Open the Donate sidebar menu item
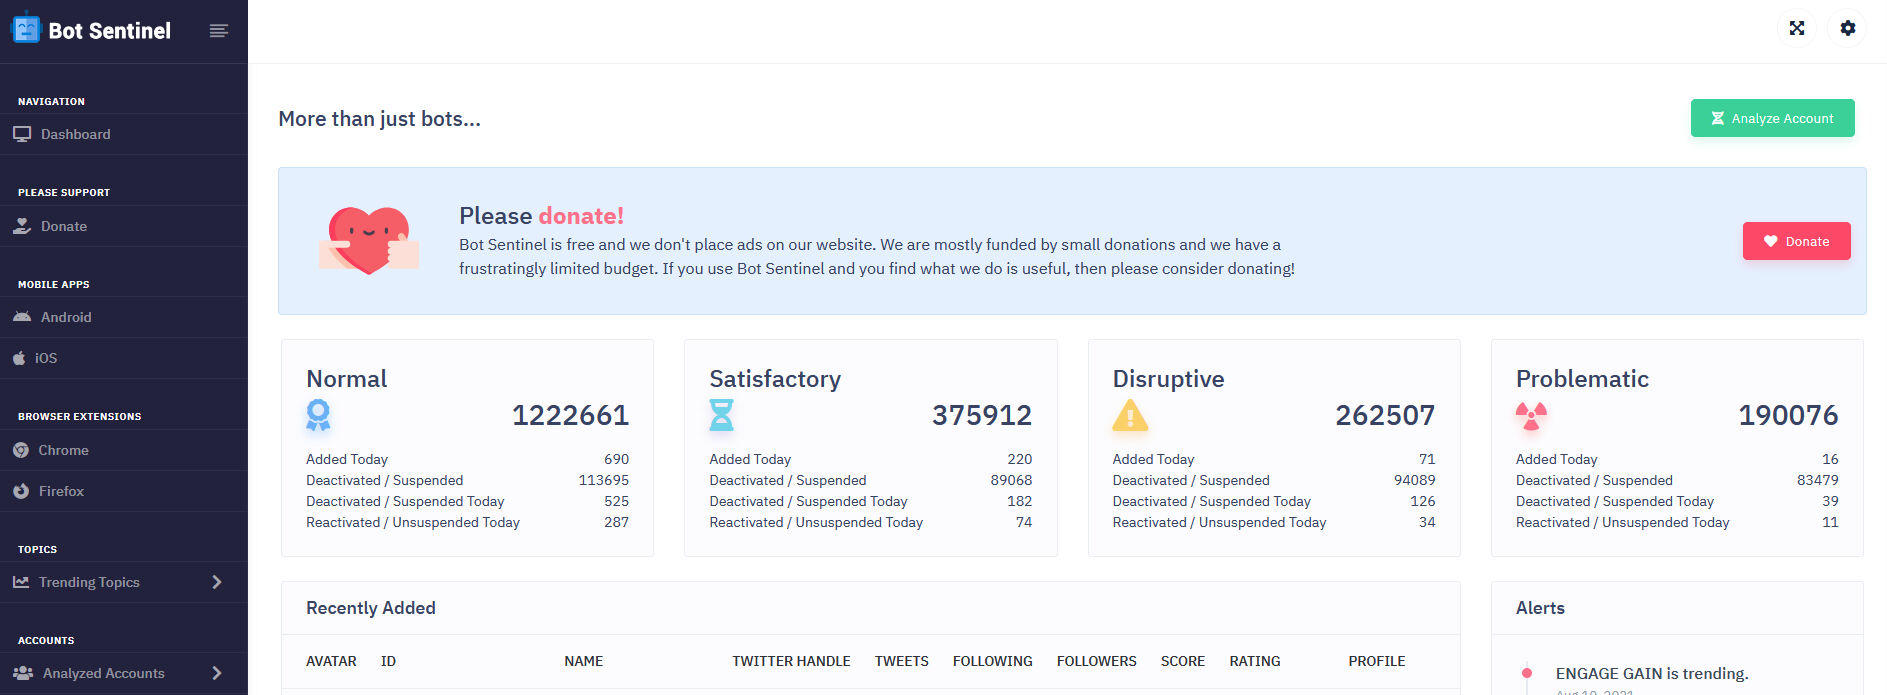The height and width of the screenshot is (695, 1887). tap(64, 226)
